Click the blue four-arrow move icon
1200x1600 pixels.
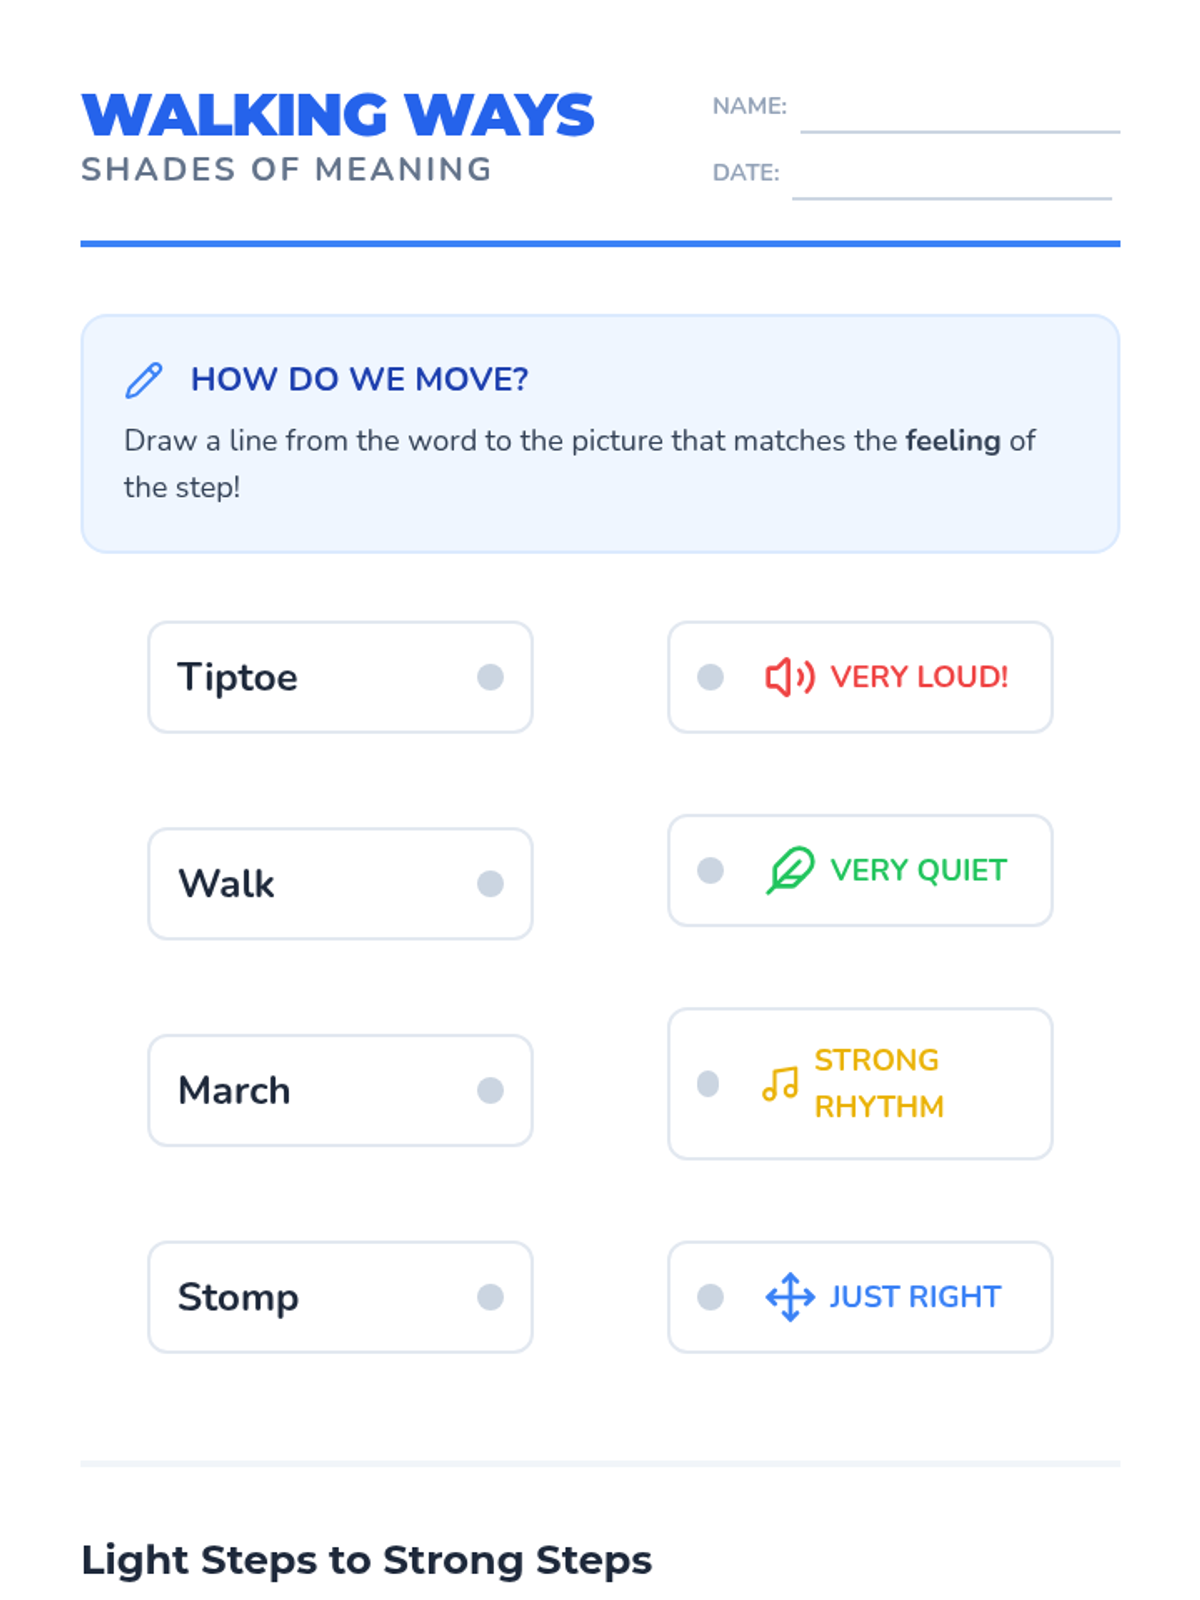789,1297
